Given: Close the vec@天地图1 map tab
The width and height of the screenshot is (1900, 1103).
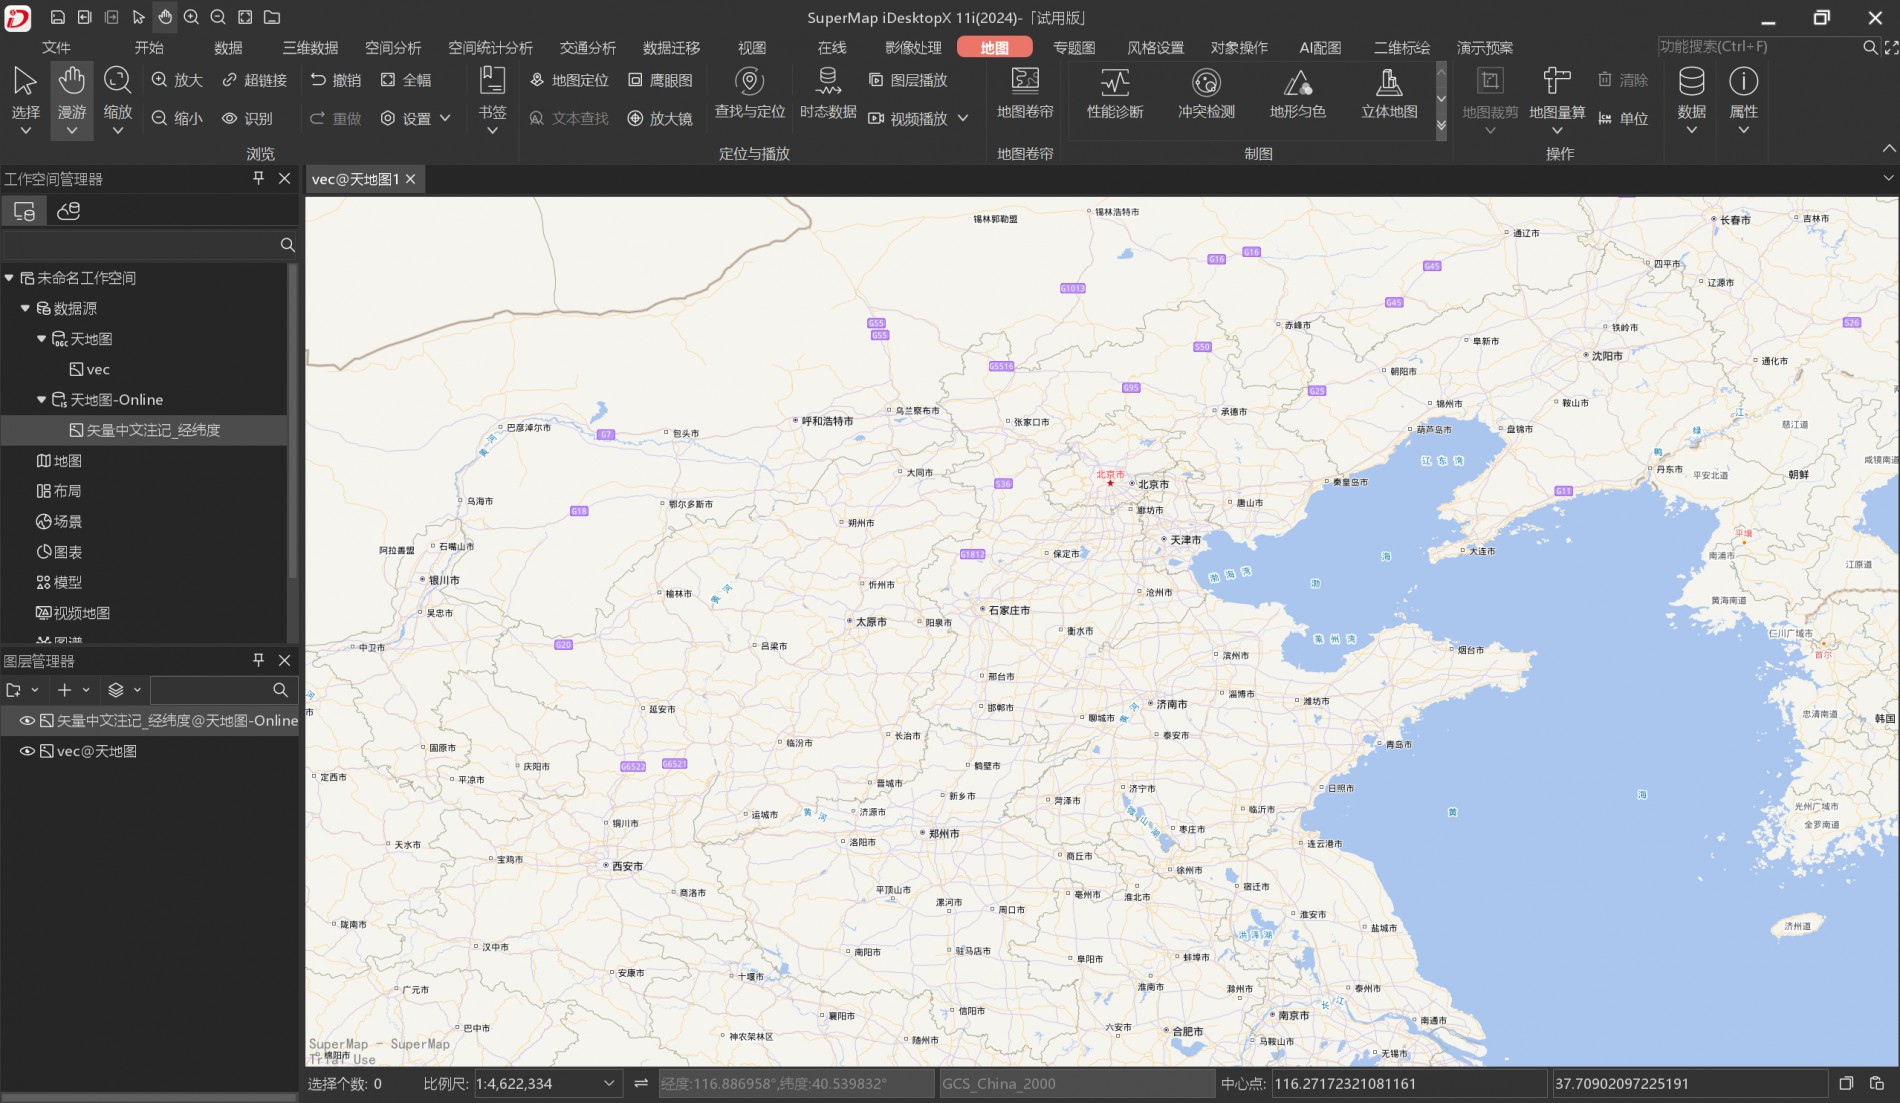Looking at the screenshot, I should coord(410,179).
